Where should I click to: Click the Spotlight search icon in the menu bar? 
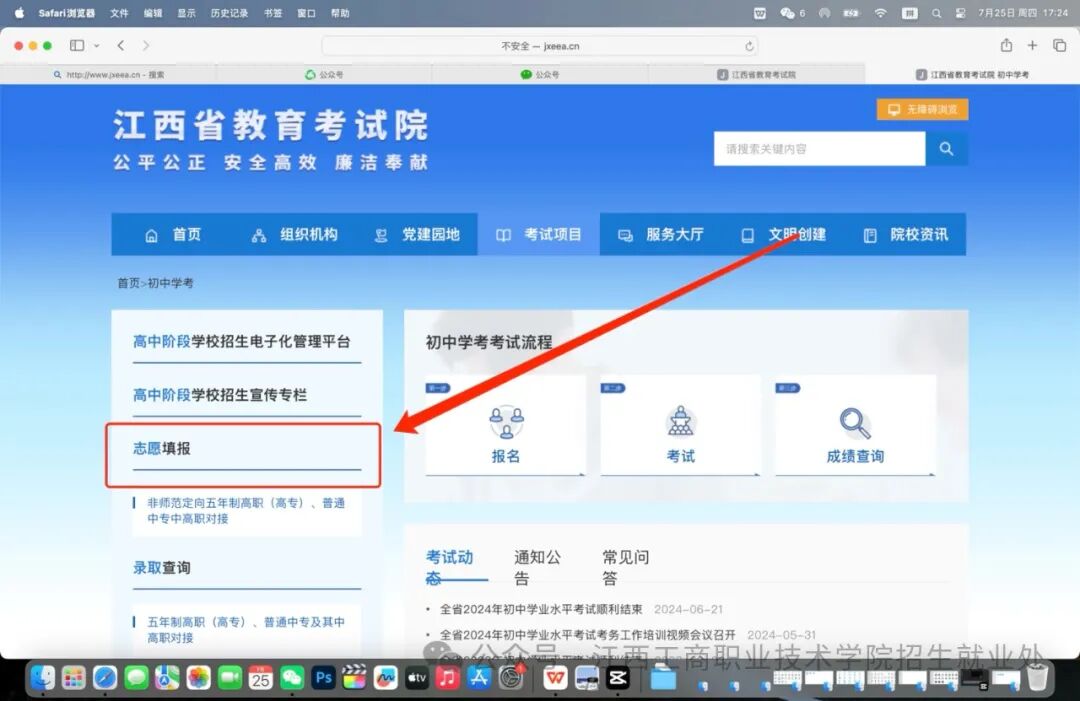(x=936, y=14)
